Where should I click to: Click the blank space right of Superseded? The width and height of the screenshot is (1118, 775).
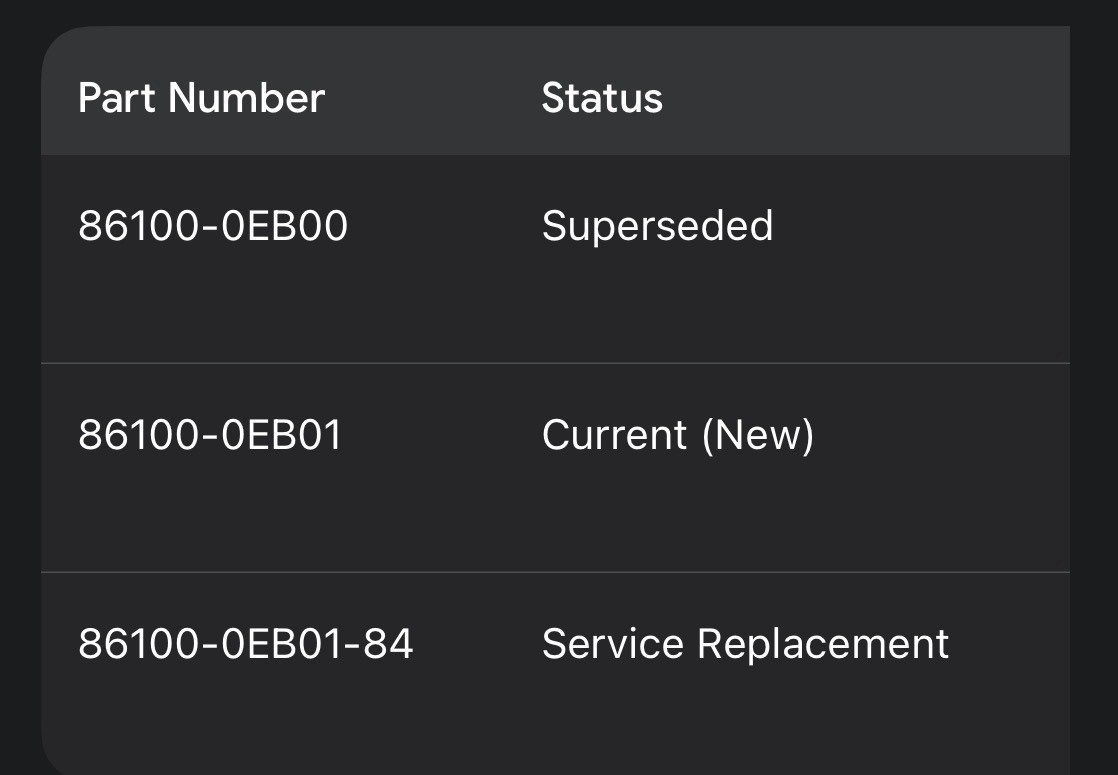[922, 226]
